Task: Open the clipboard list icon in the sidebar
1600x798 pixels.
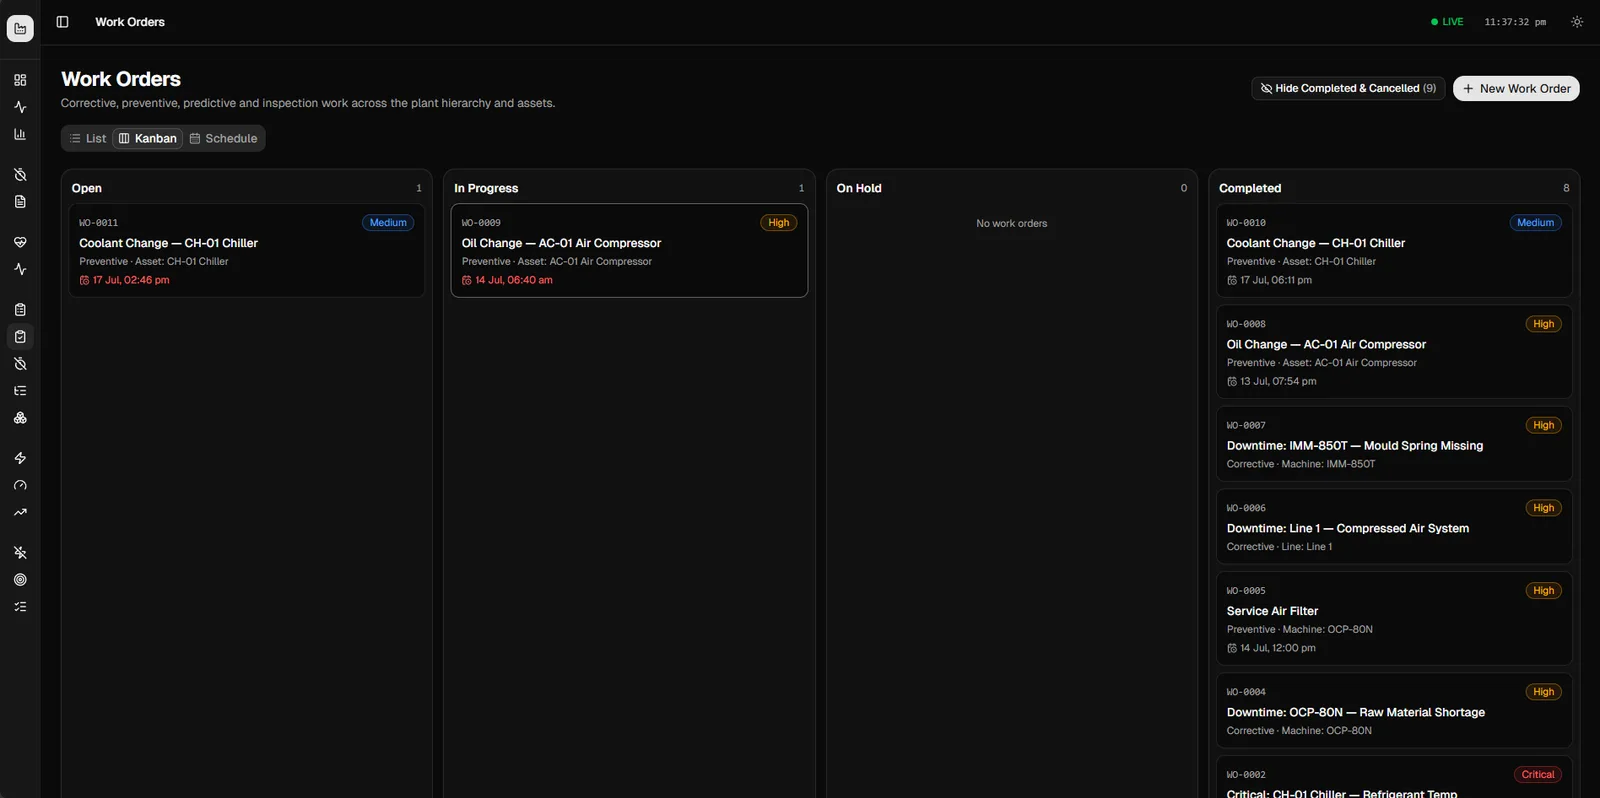Action: tap(20, 310)
